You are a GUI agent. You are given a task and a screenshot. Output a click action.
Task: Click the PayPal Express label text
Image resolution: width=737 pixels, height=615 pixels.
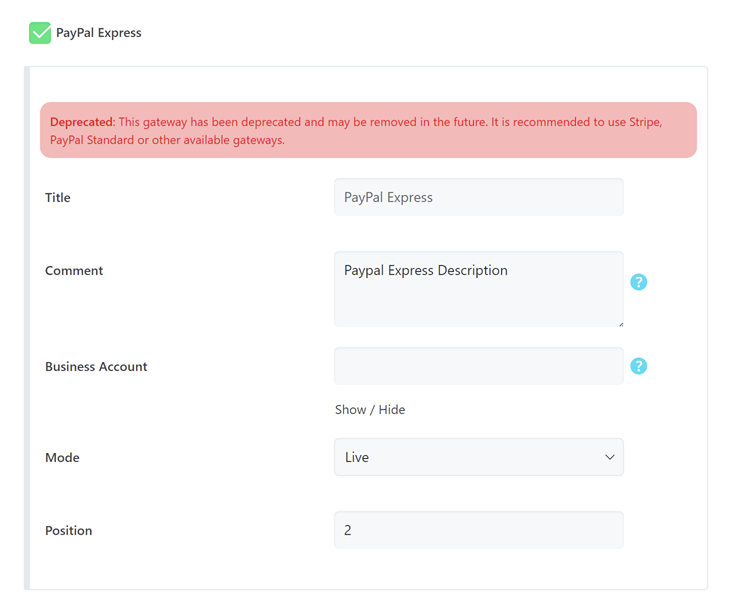(x=98, y=33)
